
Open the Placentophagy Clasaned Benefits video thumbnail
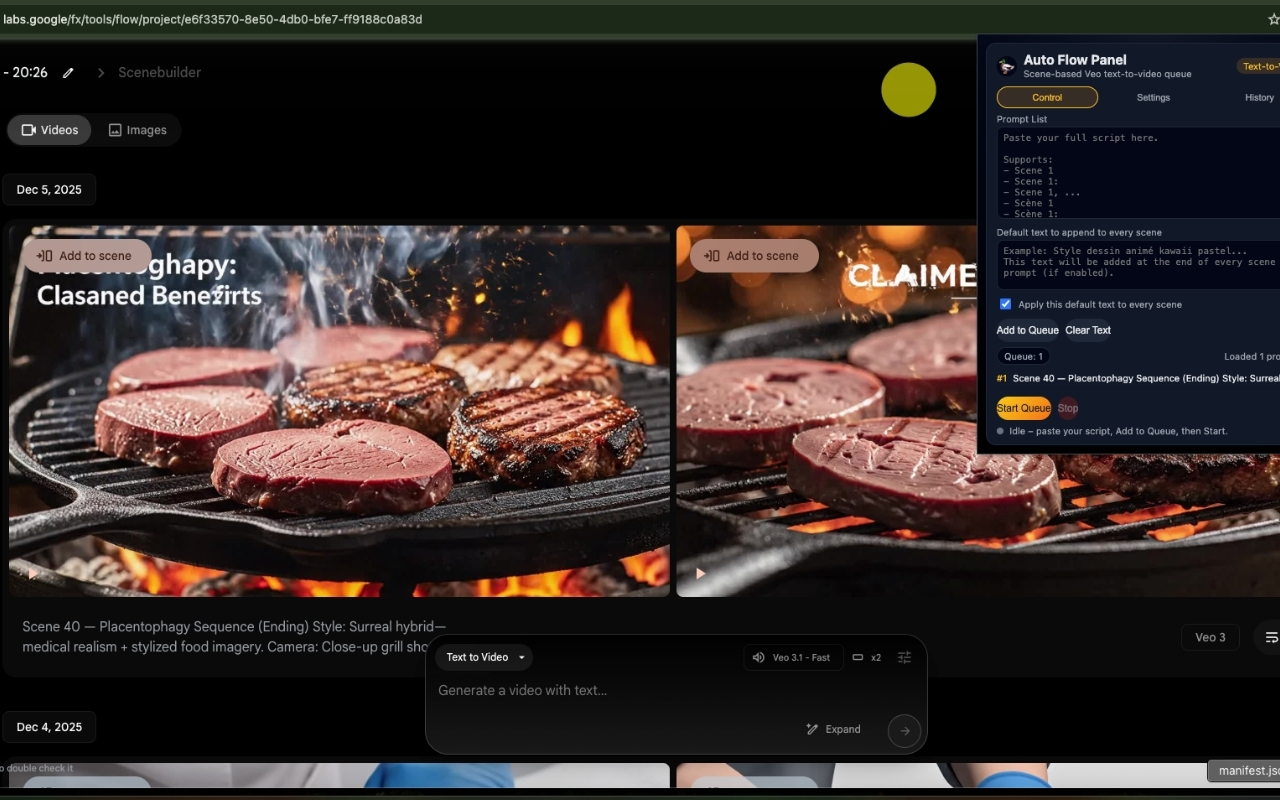tap(339, 411)
